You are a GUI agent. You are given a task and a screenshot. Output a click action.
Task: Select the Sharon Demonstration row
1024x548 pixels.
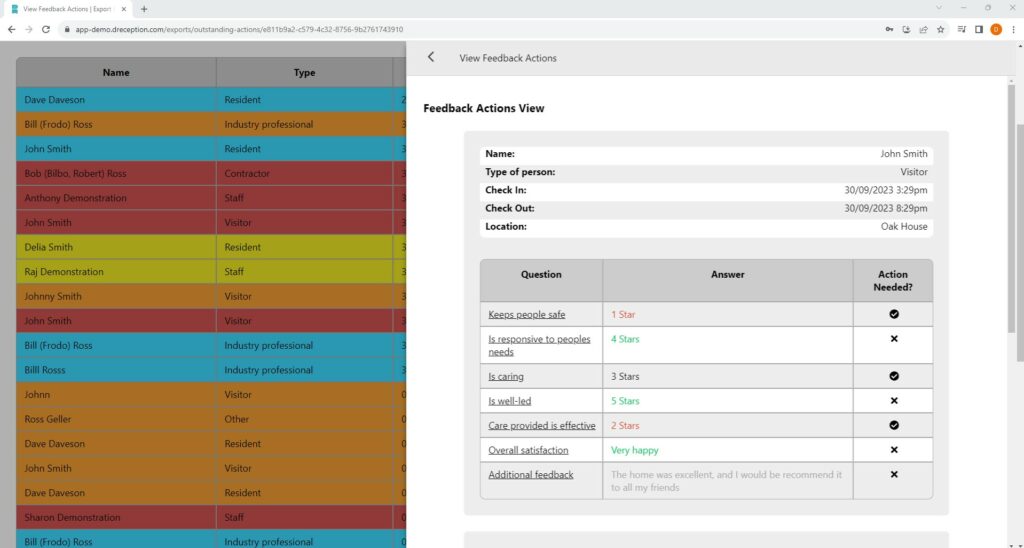tap(211, 517)
